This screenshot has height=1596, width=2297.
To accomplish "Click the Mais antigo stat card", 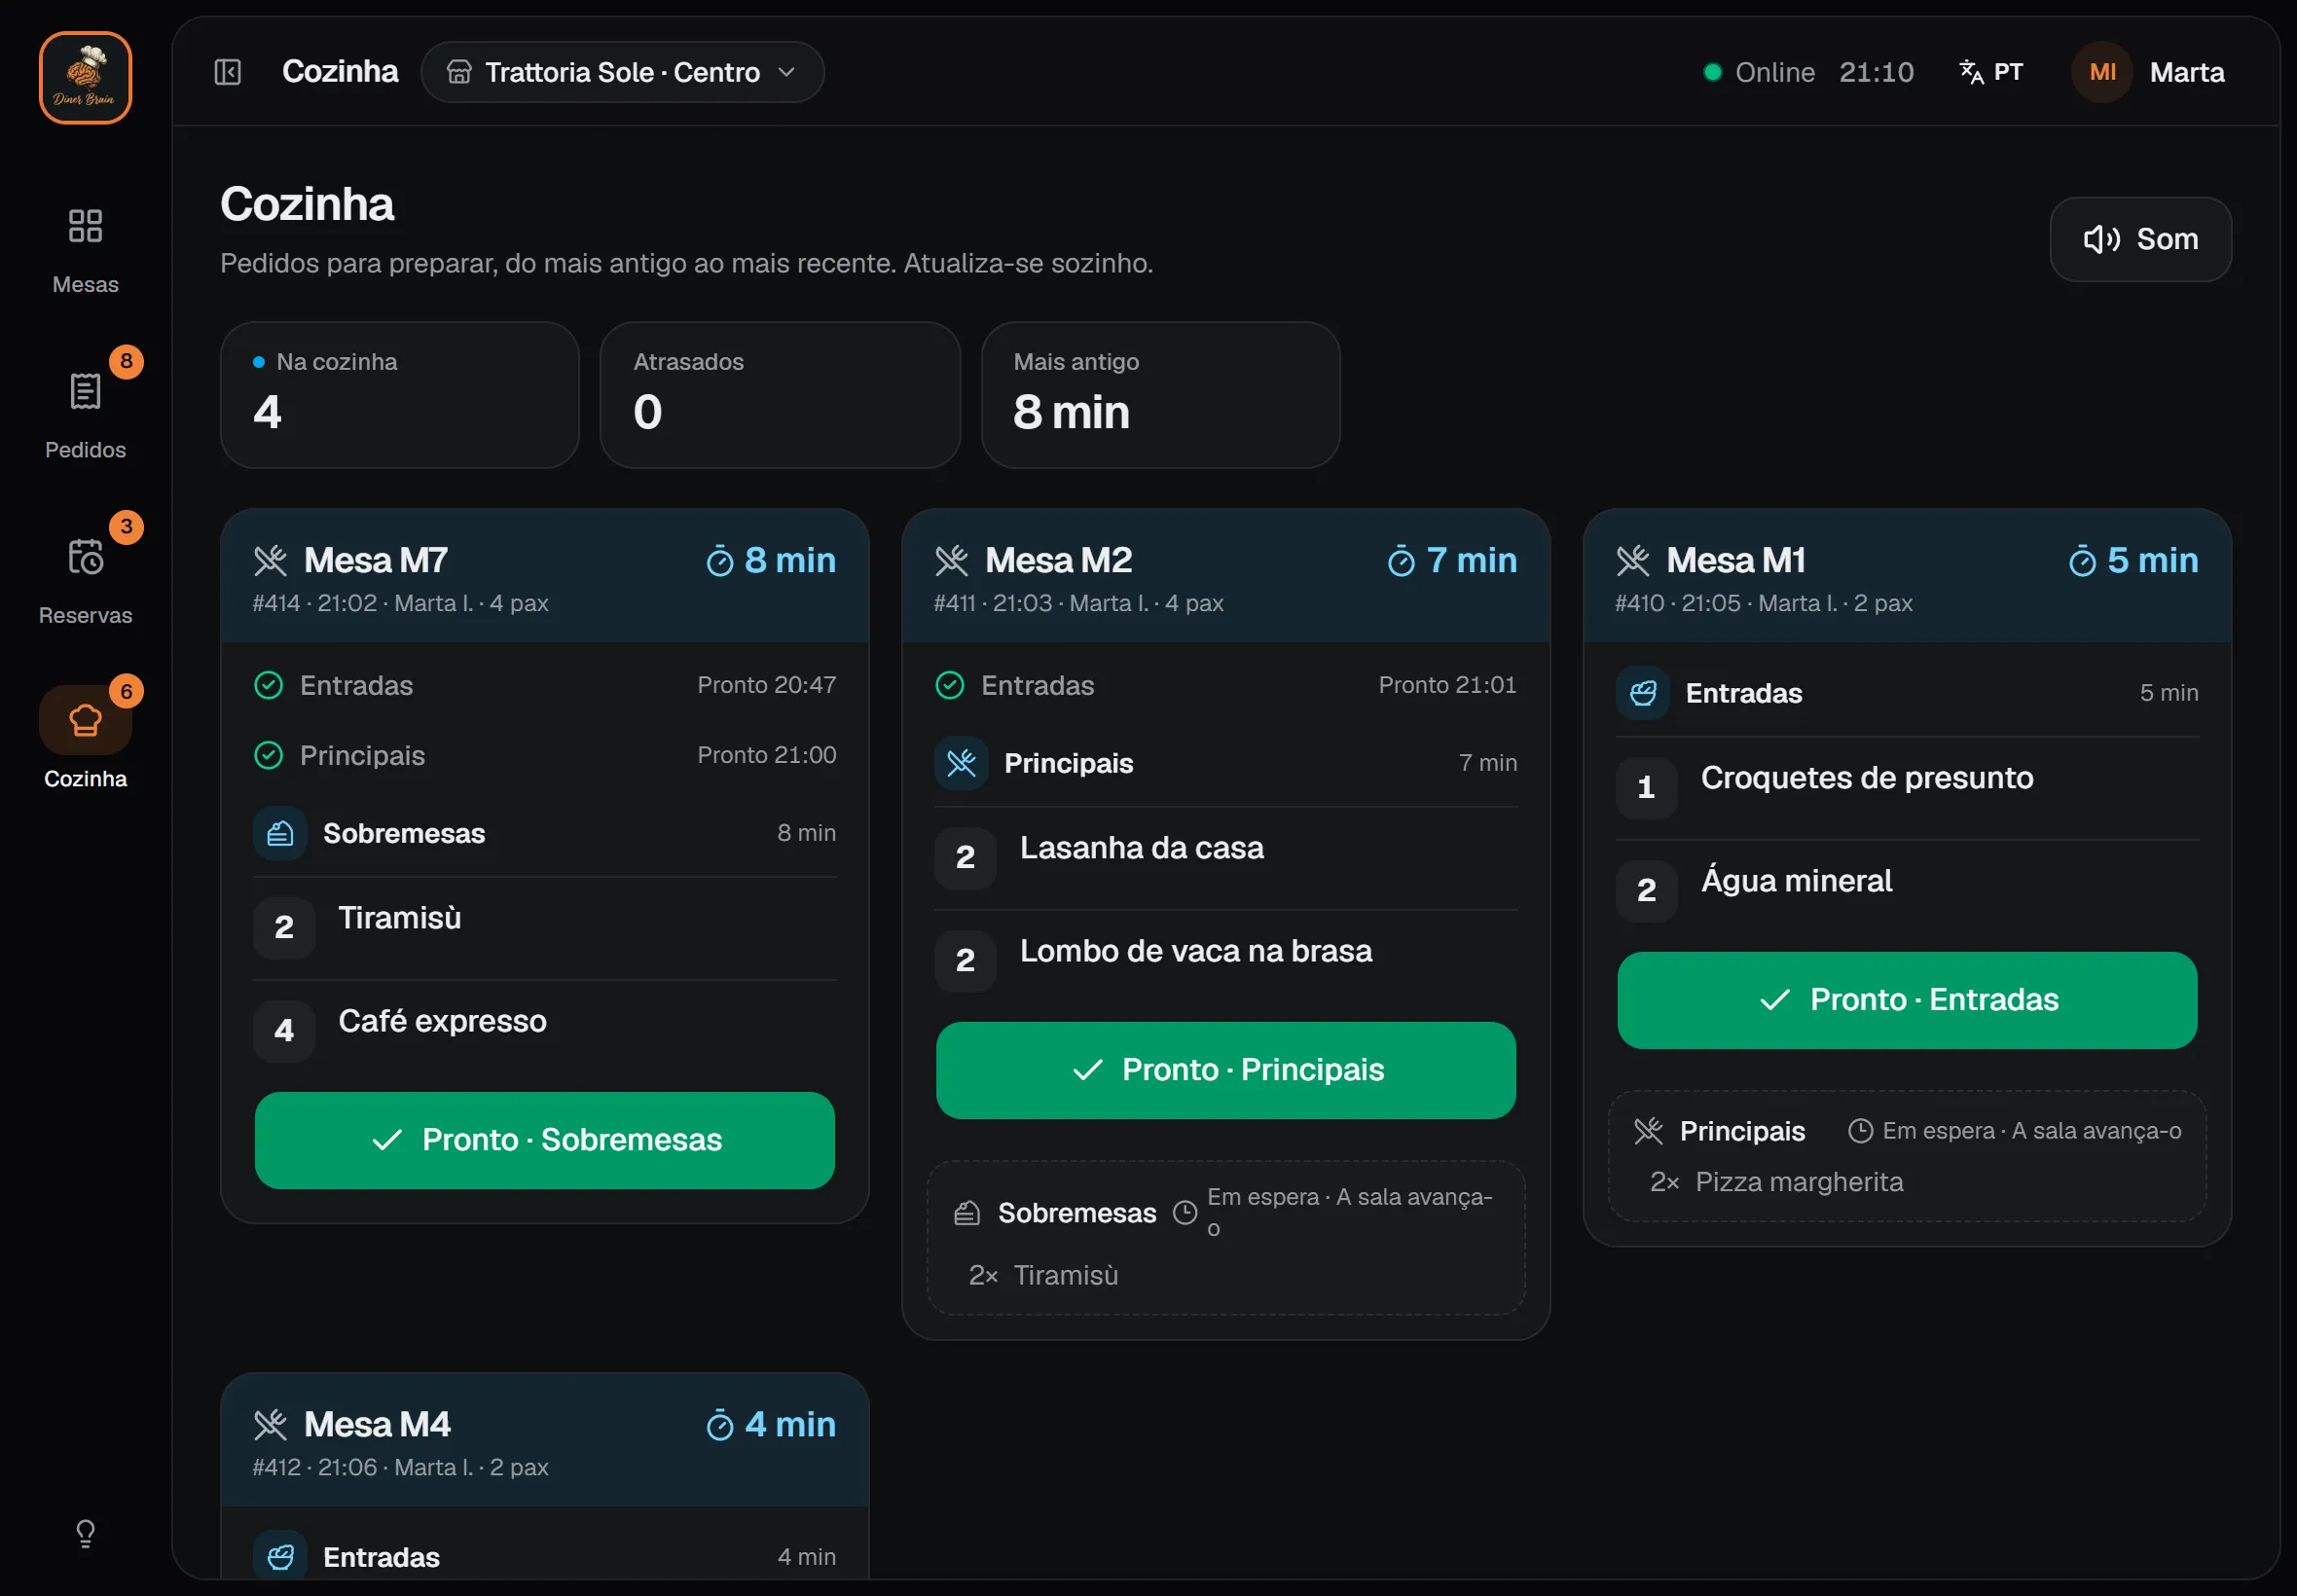I will click(x=1160, y=395).
